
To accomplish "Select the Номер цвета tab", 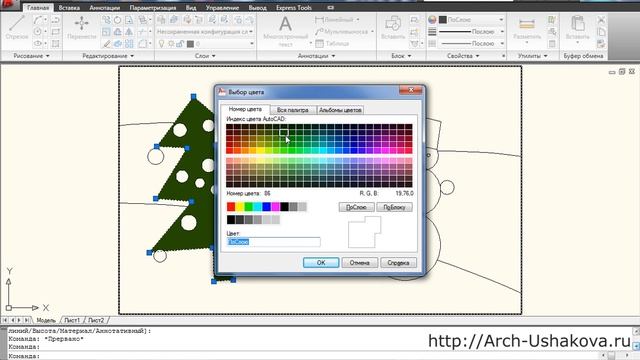I will pyautogui.click(x=245, y=109).
